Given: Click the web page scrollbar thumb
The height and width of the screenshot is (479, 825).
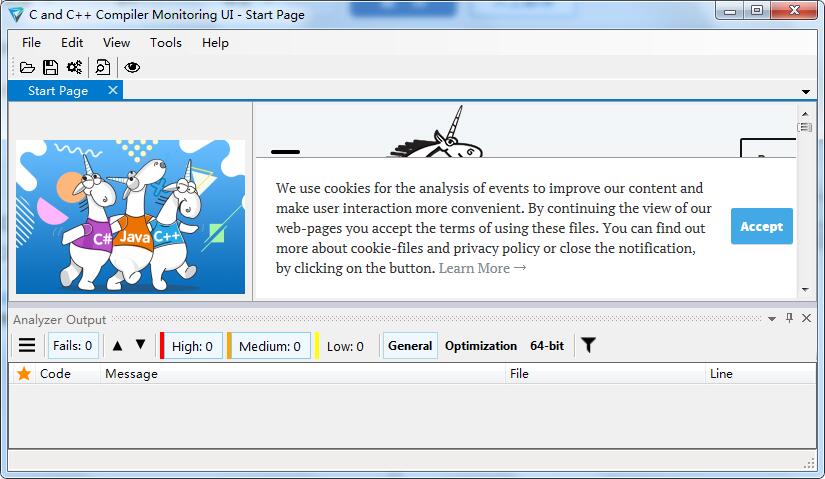Looking at the screenshot, I should (x=805, y=127).
